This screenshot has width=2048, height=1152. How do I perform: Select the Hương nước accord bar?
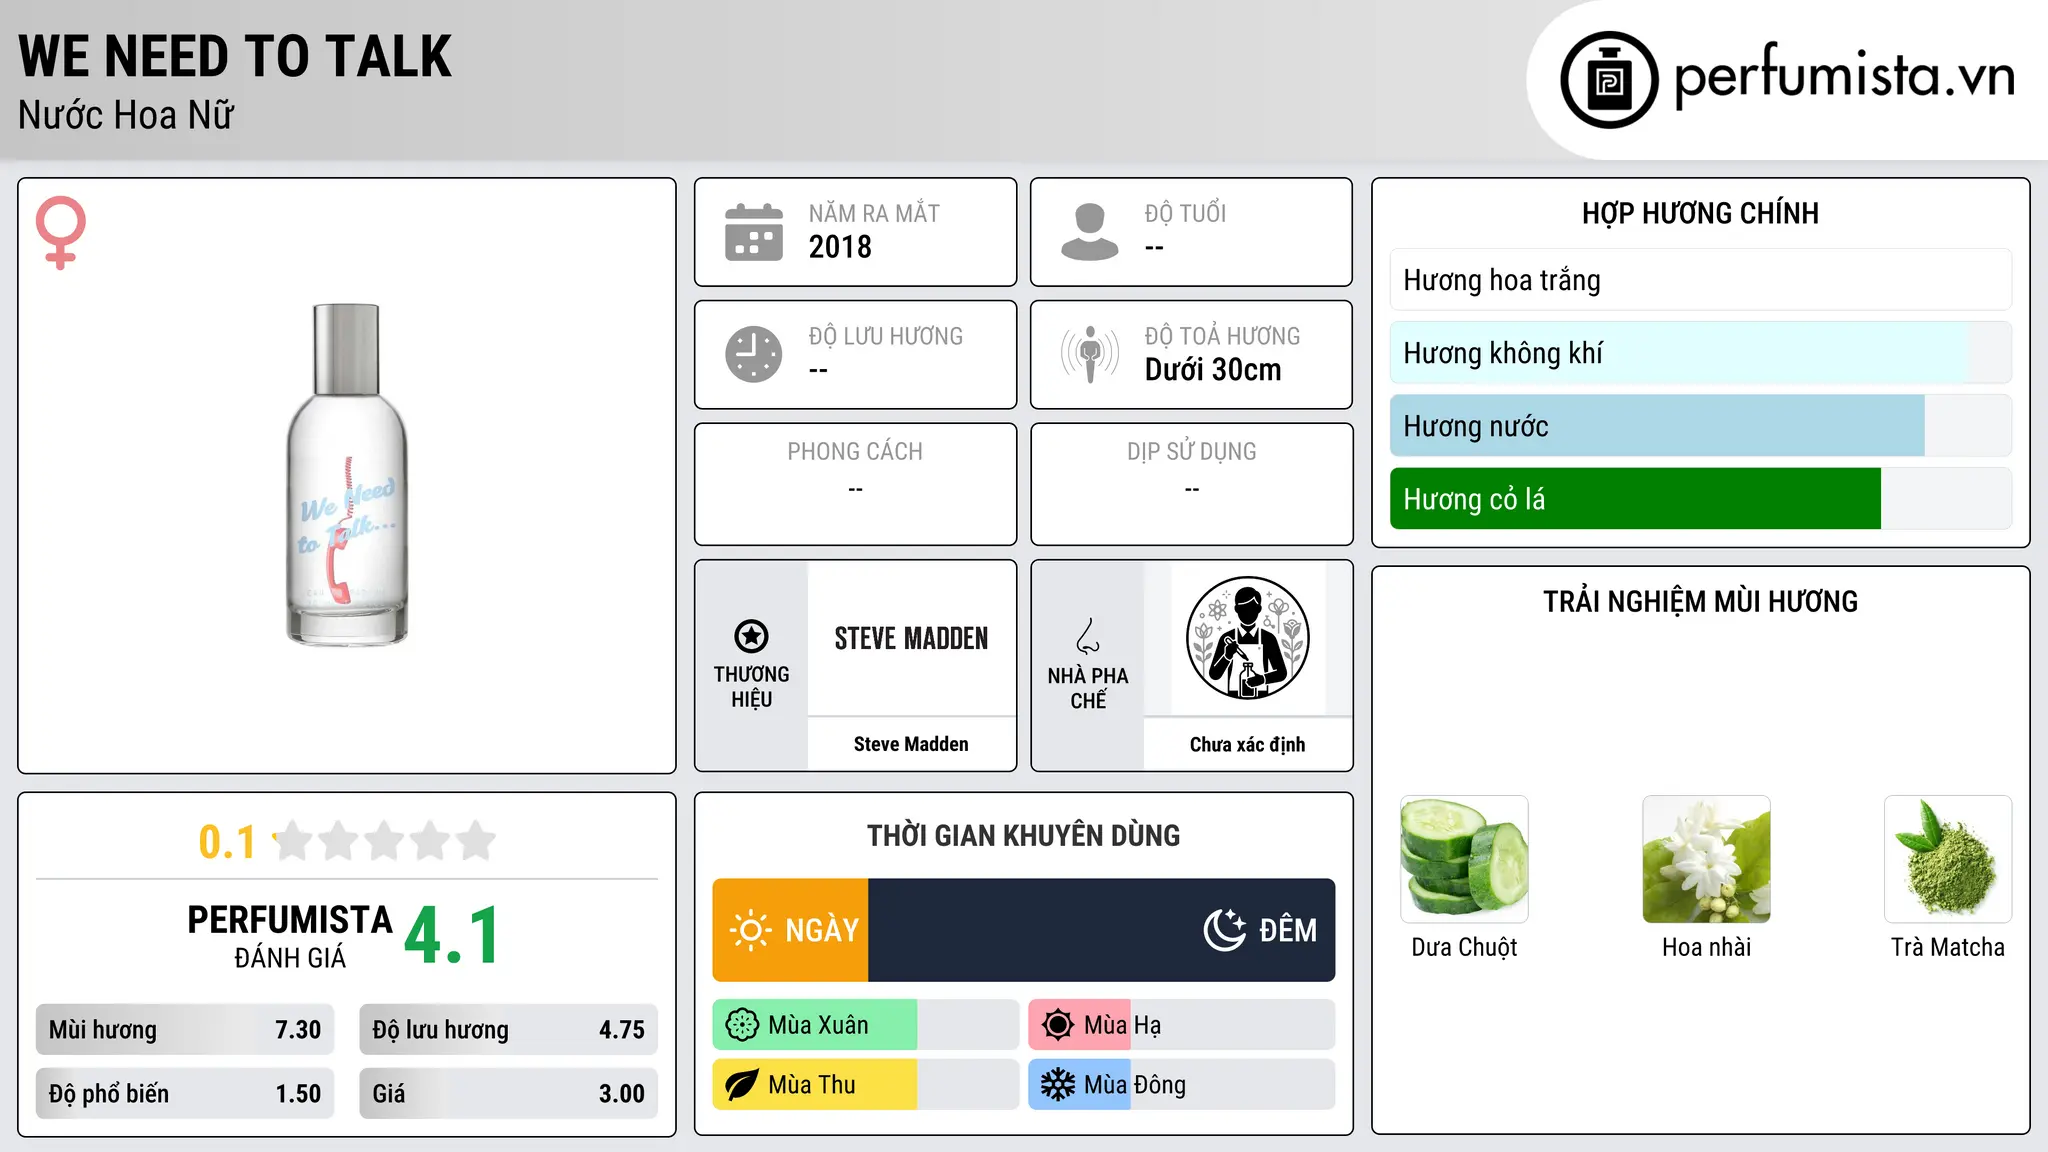point(1700,426)
